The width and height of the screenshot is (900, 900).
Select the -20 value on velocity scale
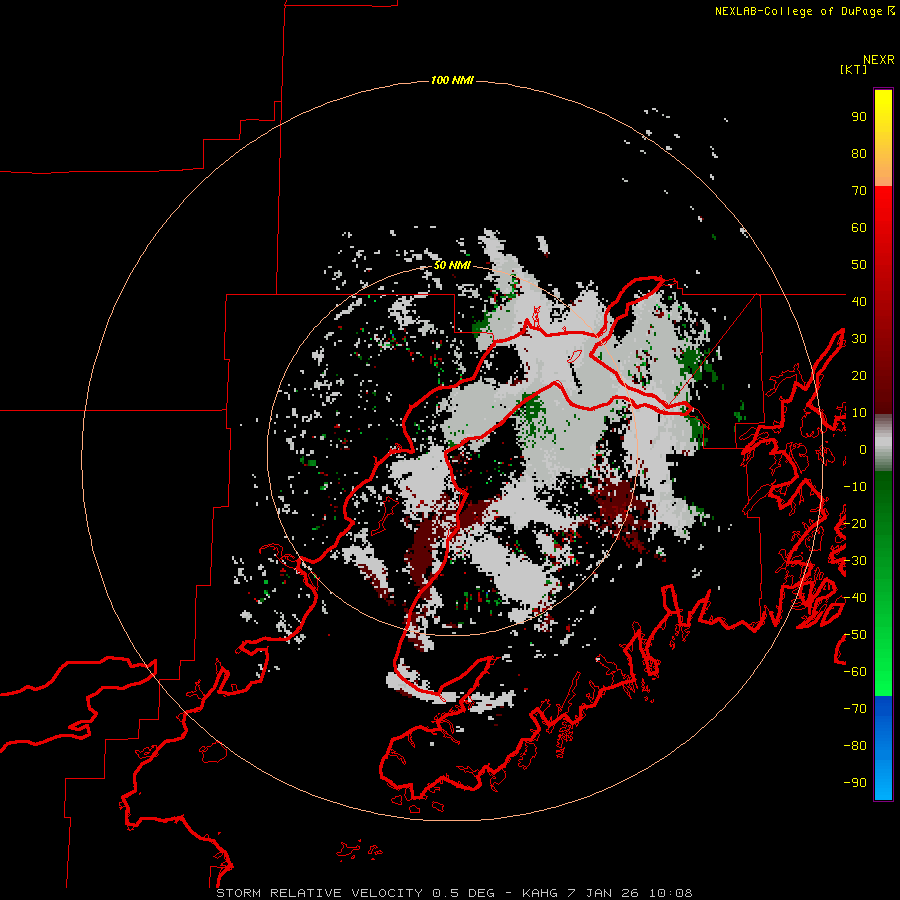pyautogui.click(x=855, y=523)
